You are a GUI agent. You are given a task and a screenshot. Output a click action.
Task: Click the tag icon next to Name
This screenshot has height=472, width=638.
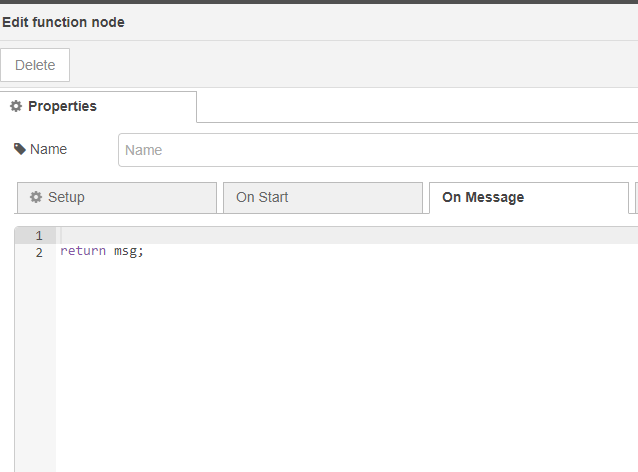[x=20, y=149]
